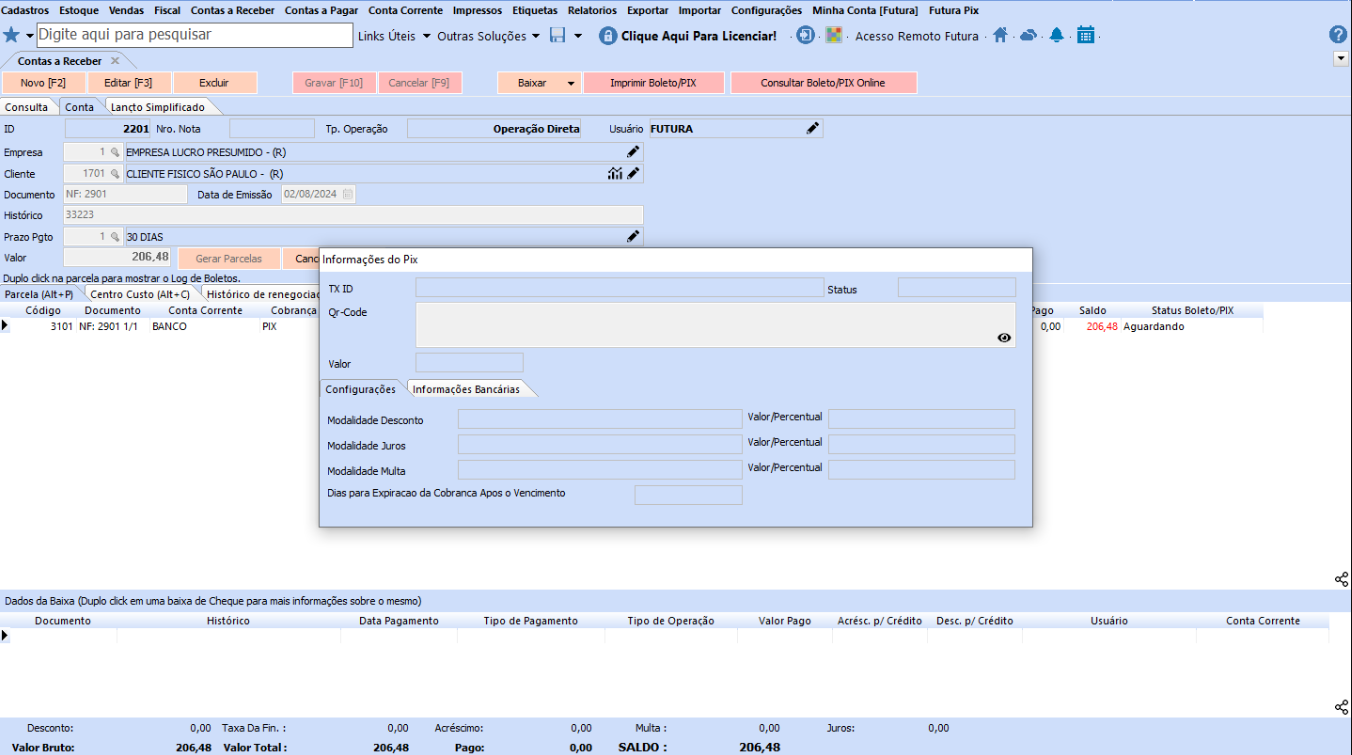The image size is (1352, 755).
Task: Click the circular login arrow icon
Action: 806,35
